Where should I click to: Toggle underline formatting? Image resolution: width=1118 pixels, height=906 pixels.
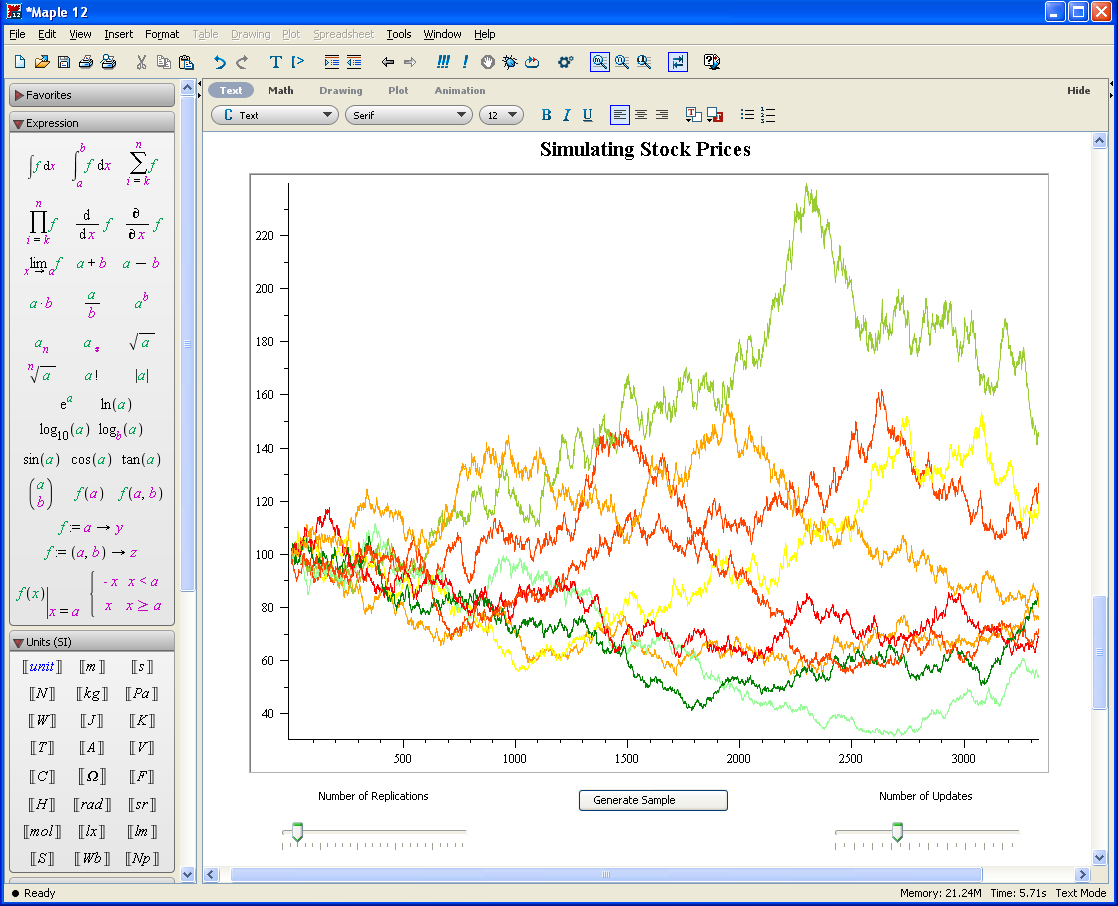(x=587, y=115)
